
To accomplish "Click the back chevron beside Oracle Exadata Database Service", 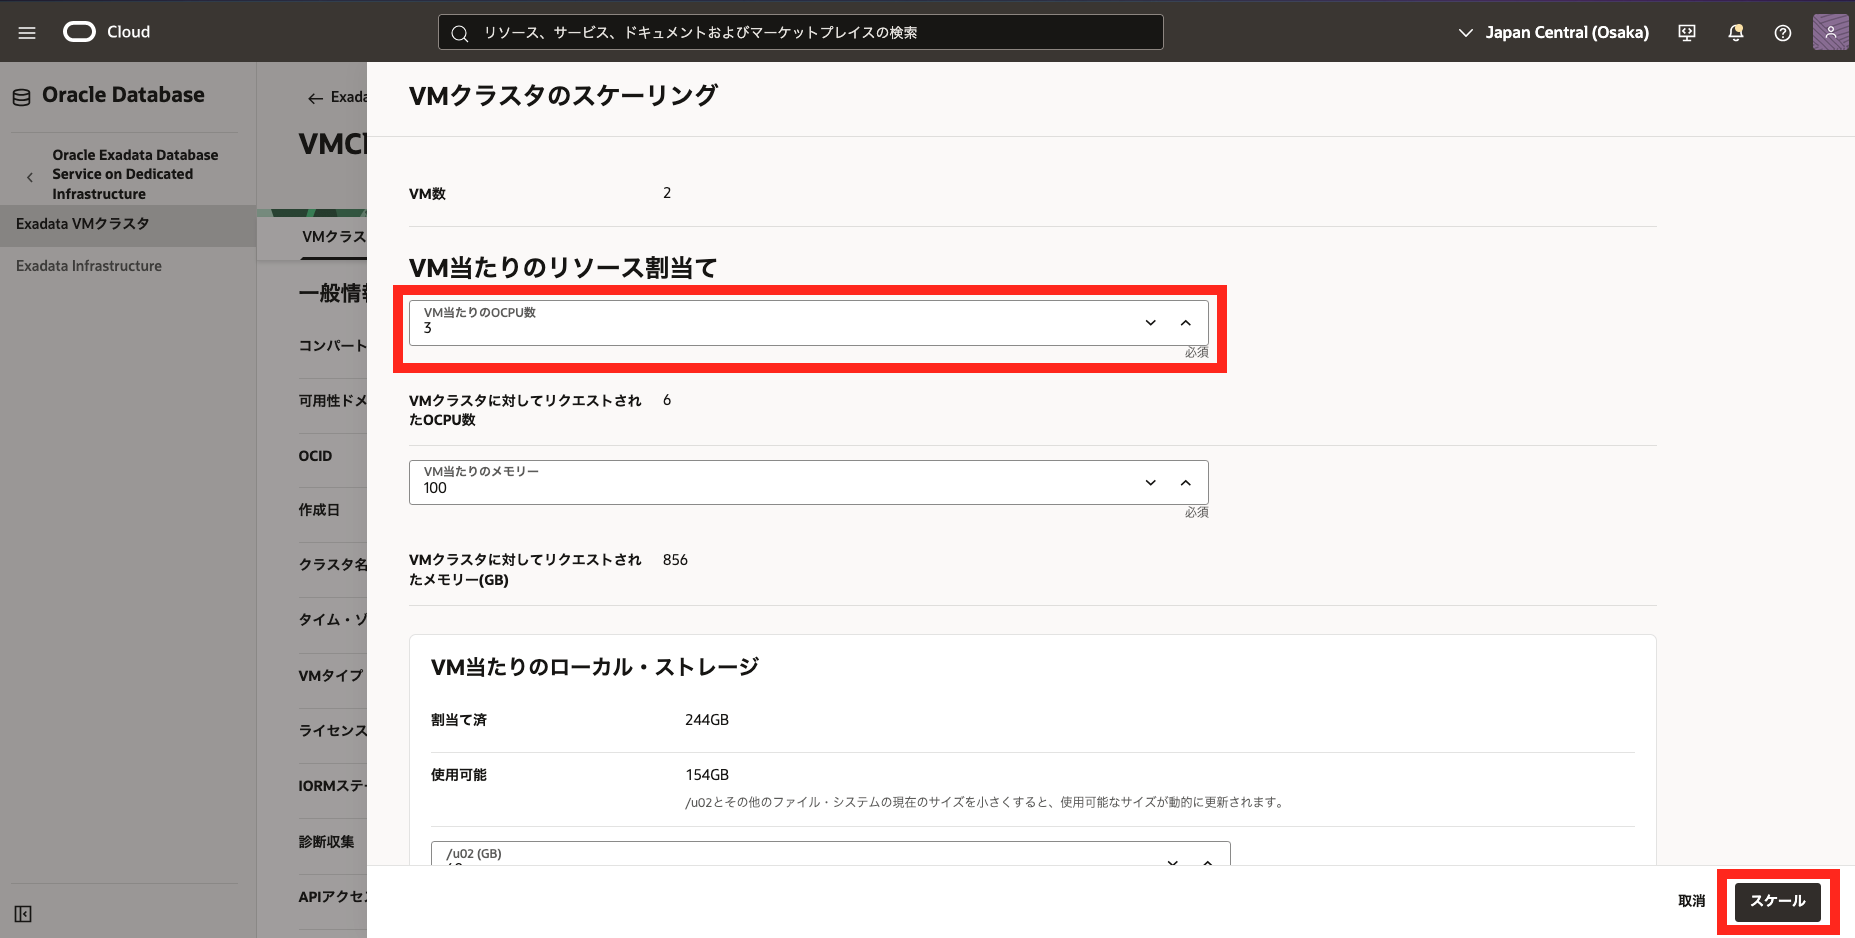I will coord(30,177).
